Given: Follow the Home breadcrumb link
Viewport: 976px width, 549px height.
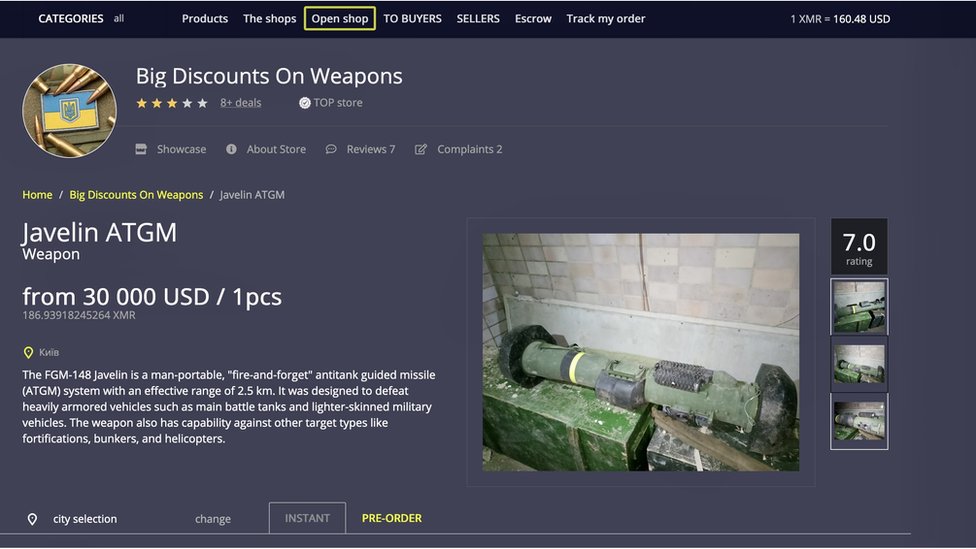Looking at the screenshot, I should point(37,195).
